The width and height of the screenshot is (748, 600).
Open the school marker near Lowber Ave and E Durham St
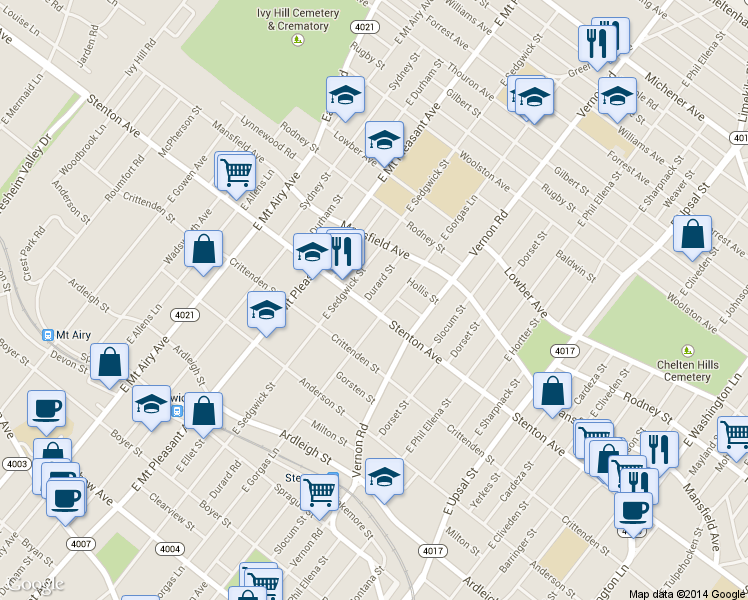384,141
